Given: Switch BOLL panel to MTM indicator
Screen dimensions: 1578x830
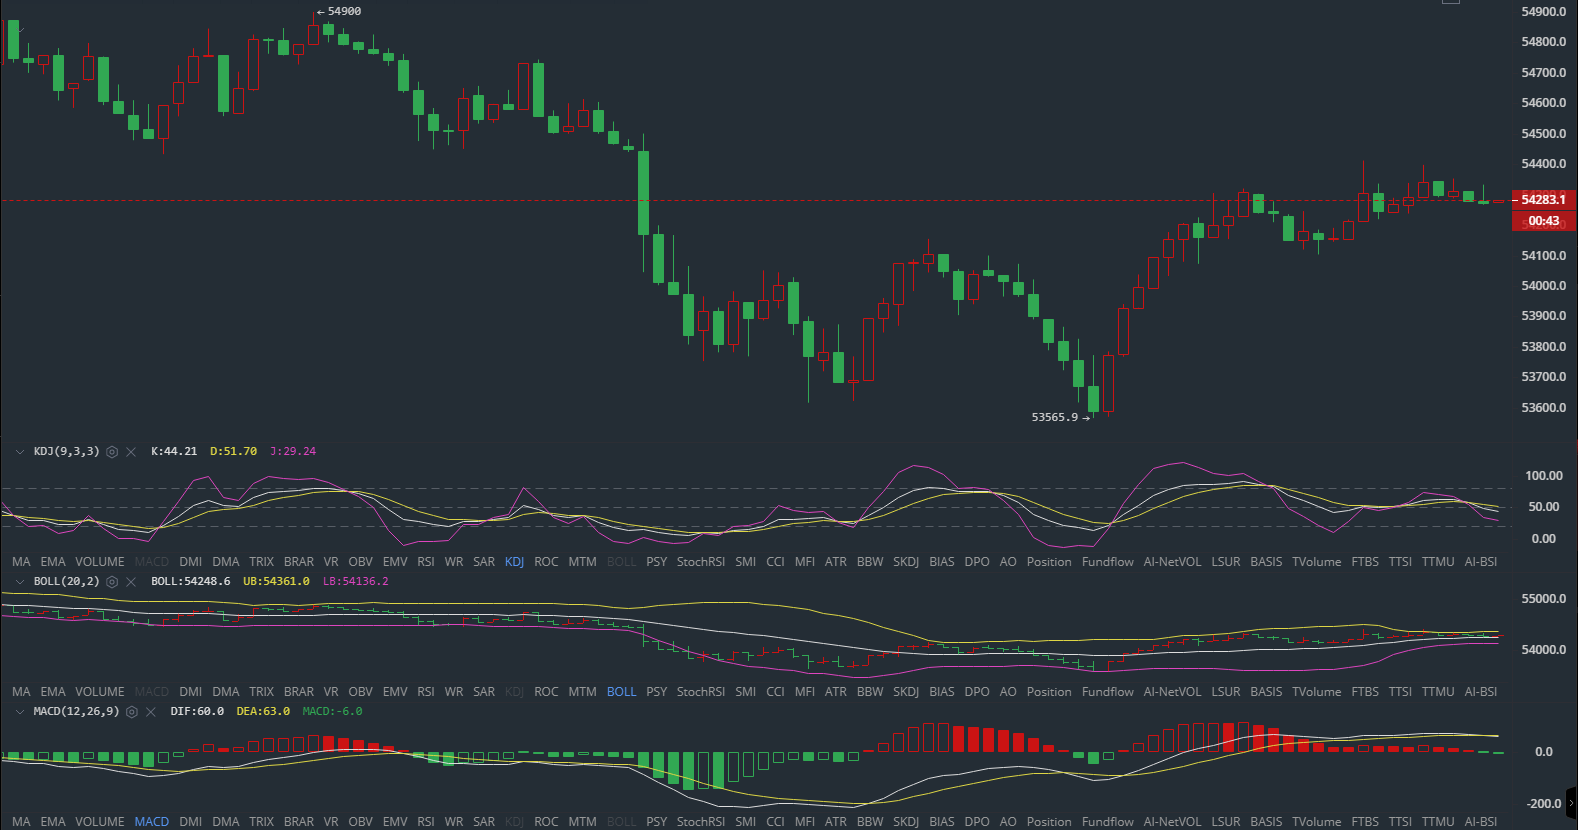Looking at the screenshot, I should [582, 692].
